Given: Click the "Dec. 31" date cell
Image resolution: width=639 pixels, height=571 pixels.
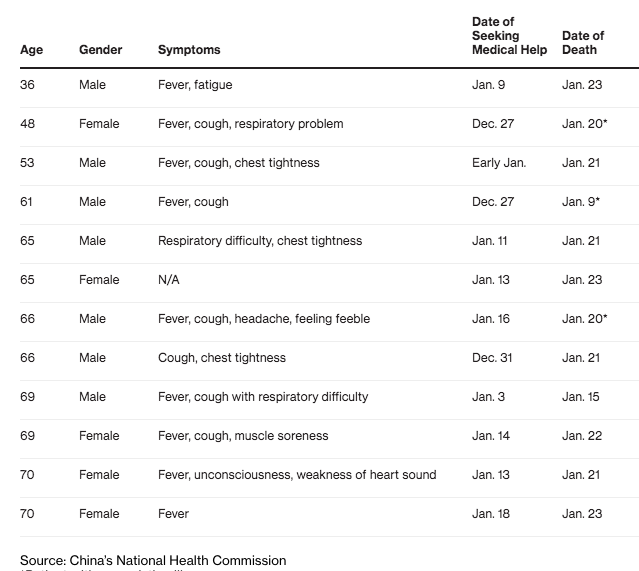Looking at the screenshot, I should tap(493, 358).
